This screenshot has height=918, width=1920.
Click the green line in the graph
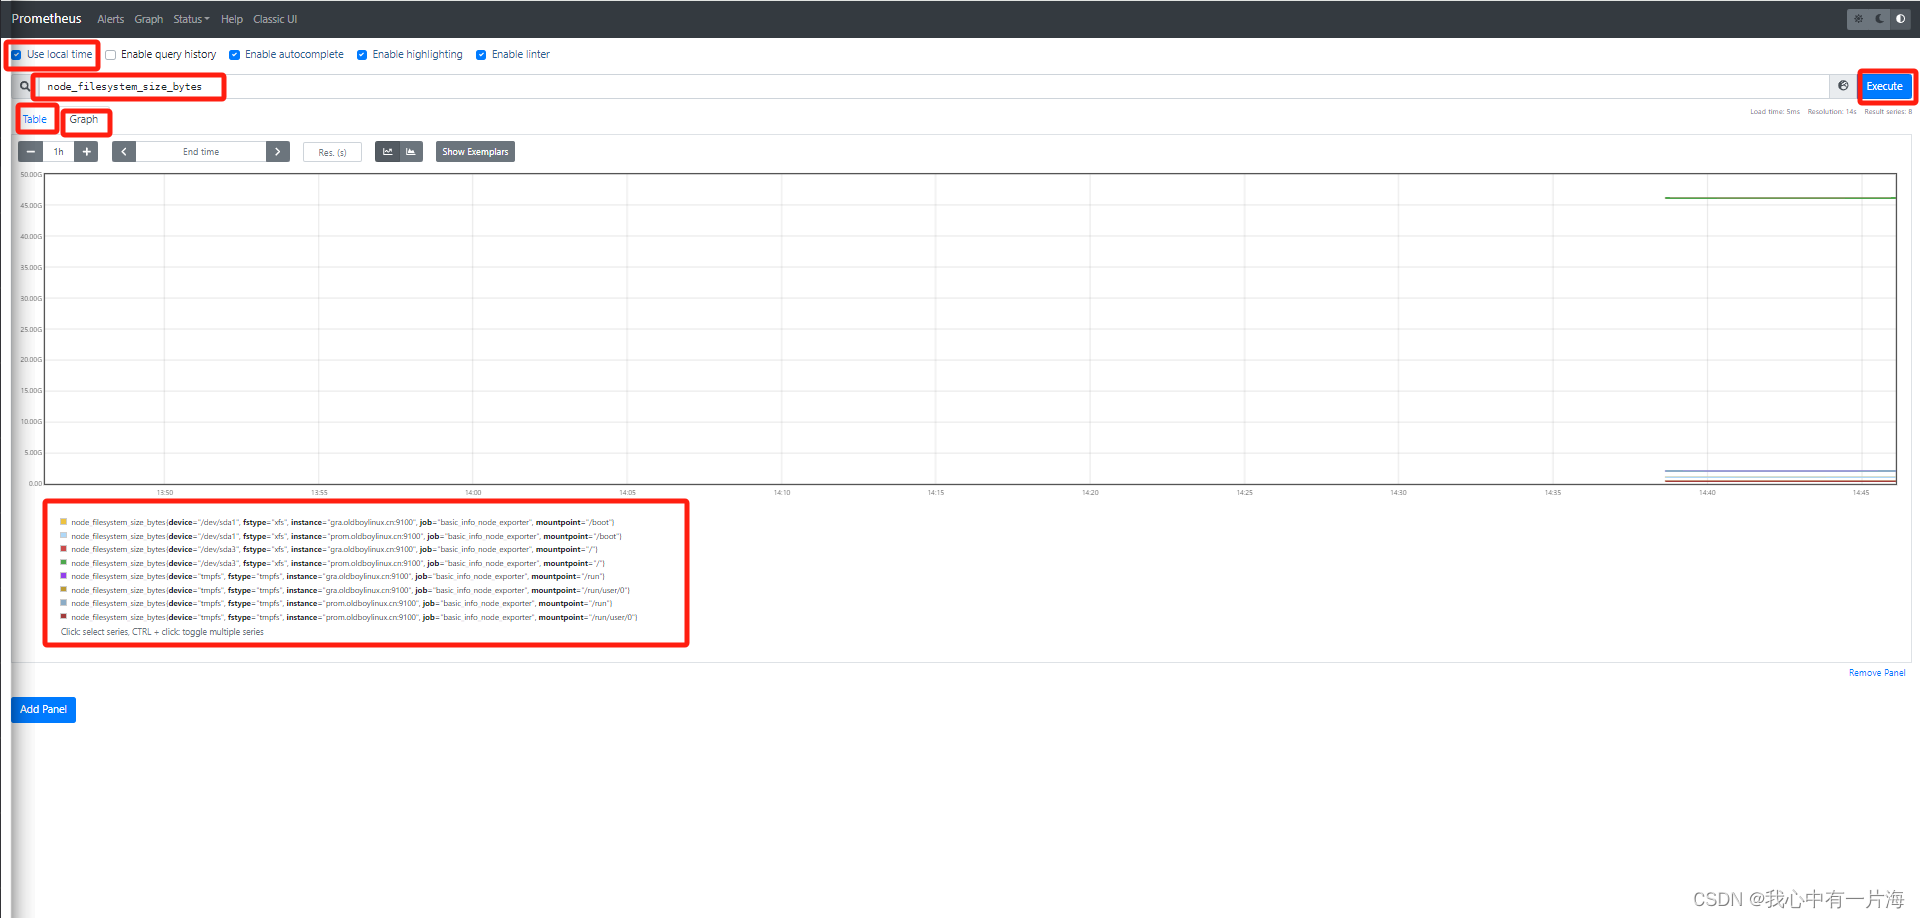1780,198
